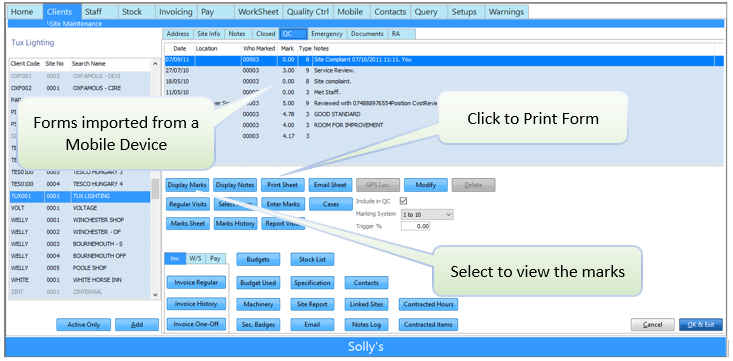The height and width of the screenshot is (361, 733).
Task: Click the Display Marks button
Action: point(187,185)
